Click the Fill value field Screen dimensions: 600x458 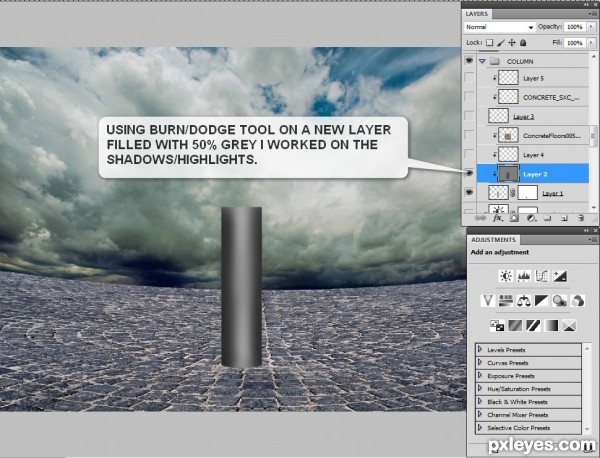click(x=575, y=42)
